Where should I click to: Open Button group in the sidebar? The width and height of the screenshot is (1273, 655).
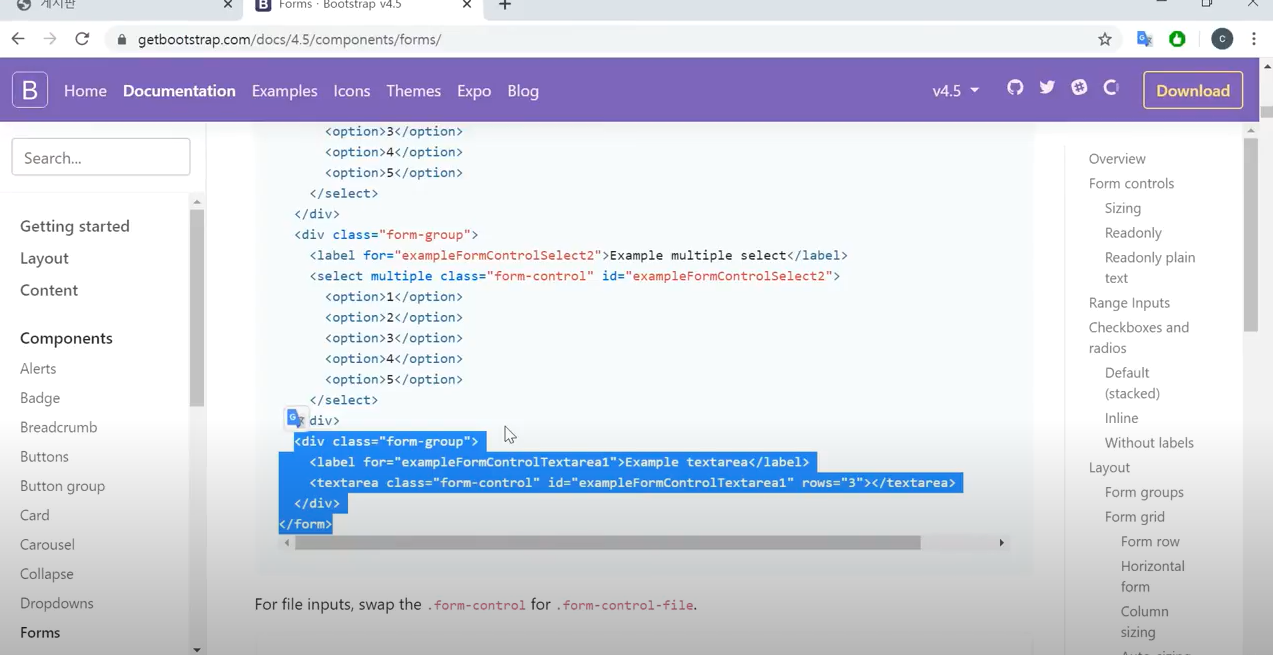pyautogui.click(x=62, y=486)
